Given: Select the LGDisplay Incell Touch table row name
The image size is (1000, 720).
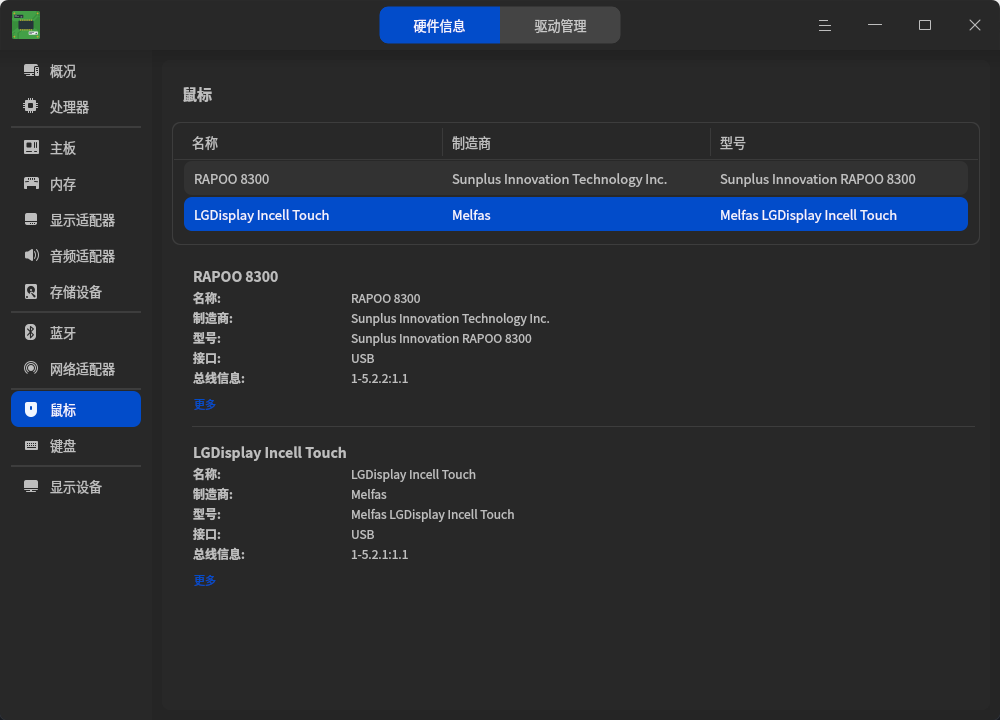Looking at the screenshot, I should (x=261, y=216).
